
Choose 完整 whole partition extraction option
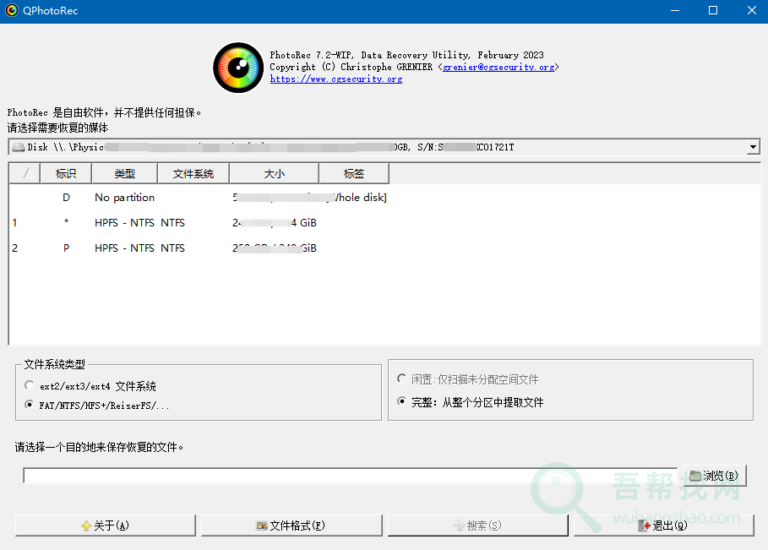[402, 402]
